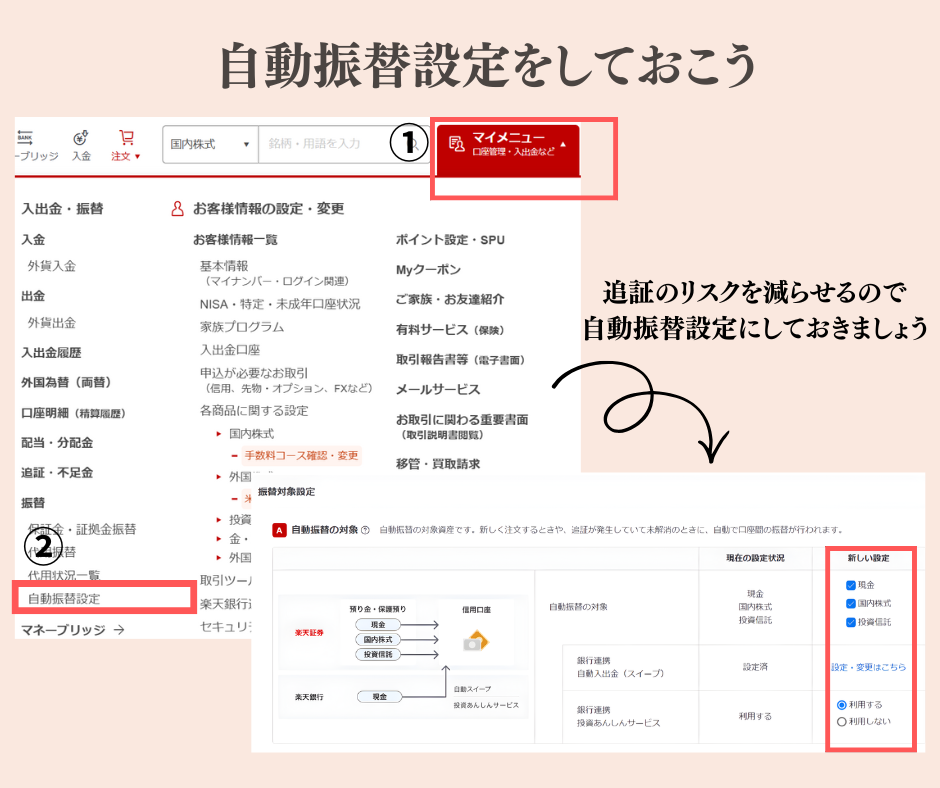Toggle the 国内株式 checkbox
The height and width of the screenshot is (788, 940).
(x=850, y=604)
